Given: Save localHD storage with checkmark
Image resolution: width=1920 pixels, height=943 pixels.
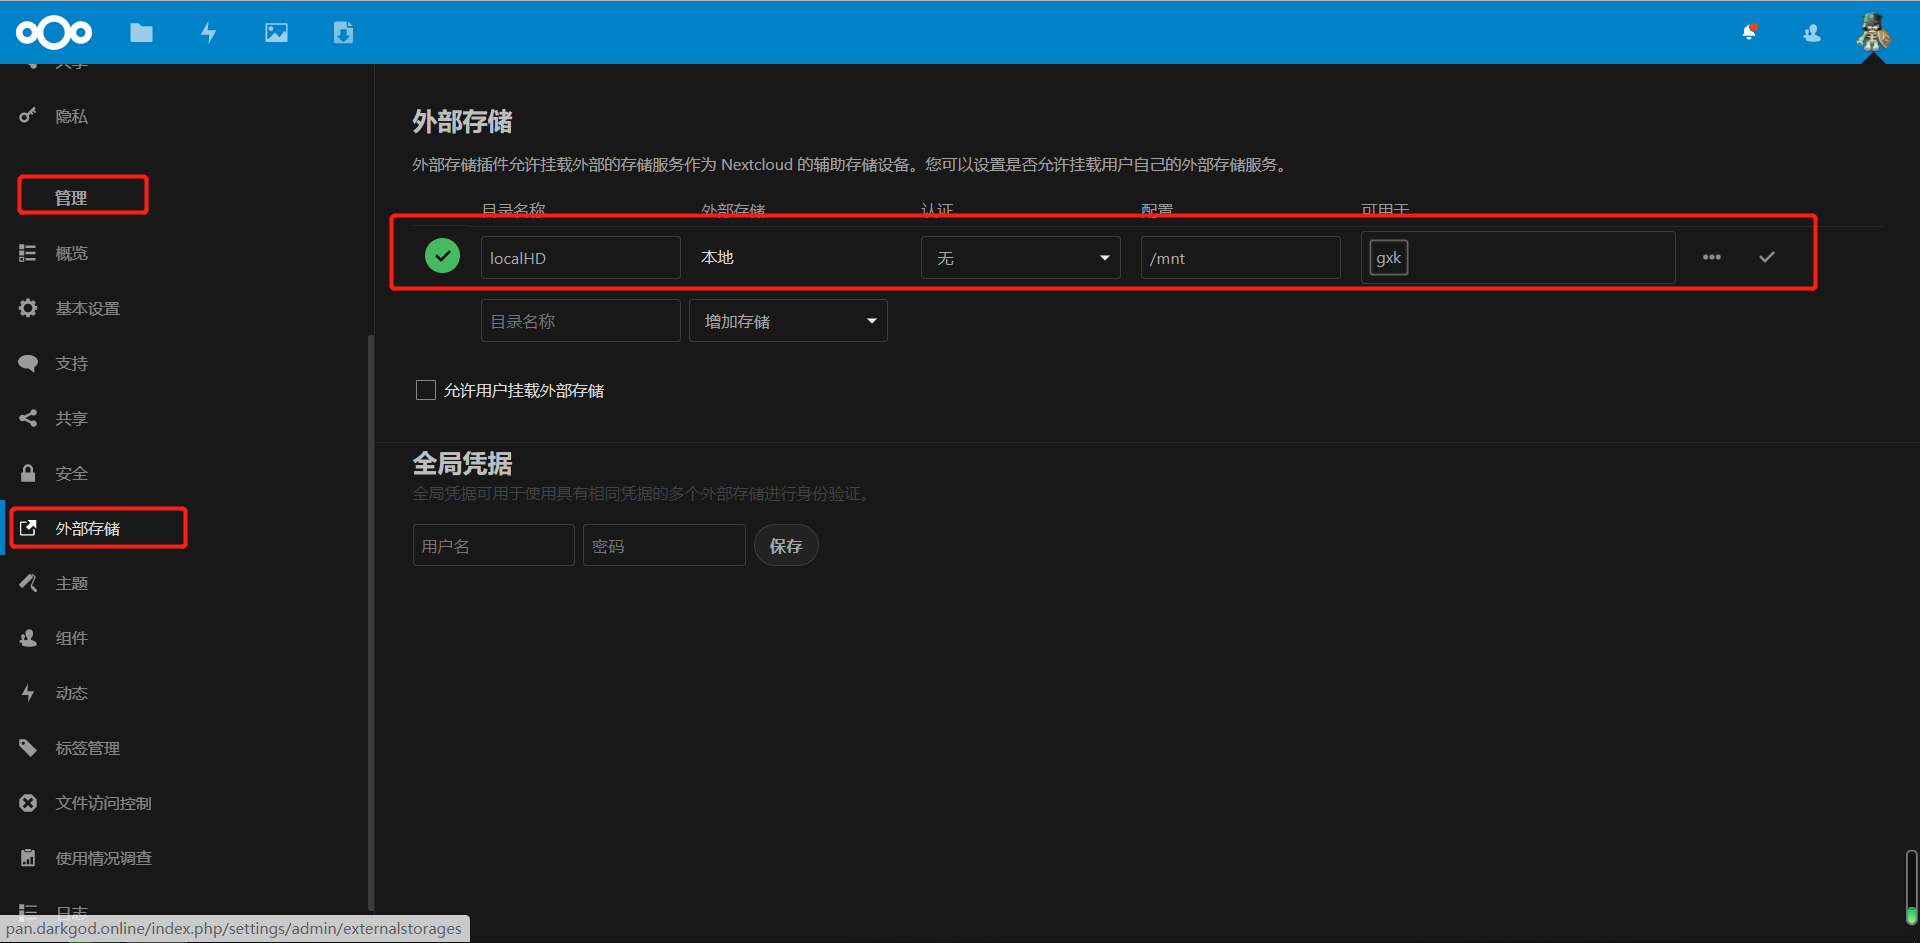Looking at the screenshot, I should (x=1767, y=257).
